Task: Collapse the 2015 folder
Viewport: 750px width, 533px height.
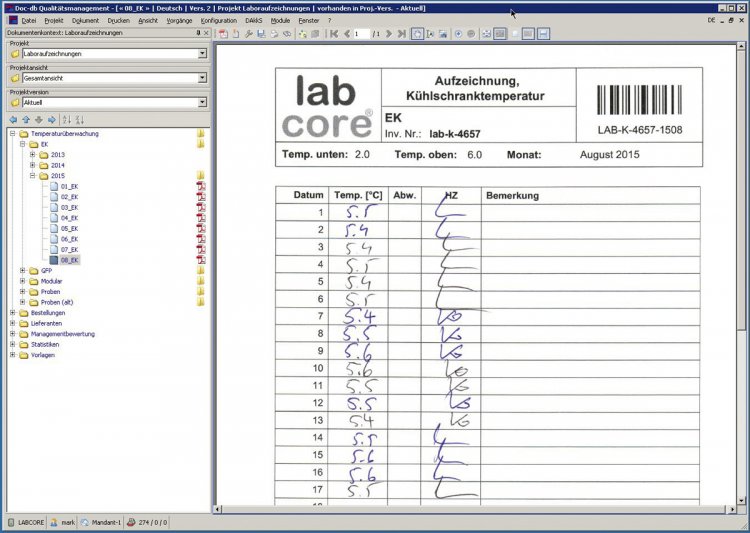Action: click(x=33, y=176)
